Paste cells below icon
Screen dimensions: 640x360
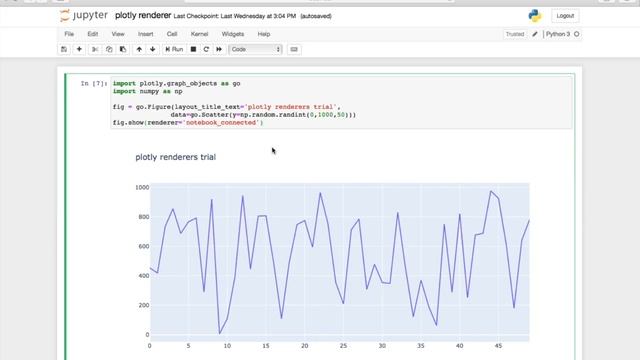[123, 49]
